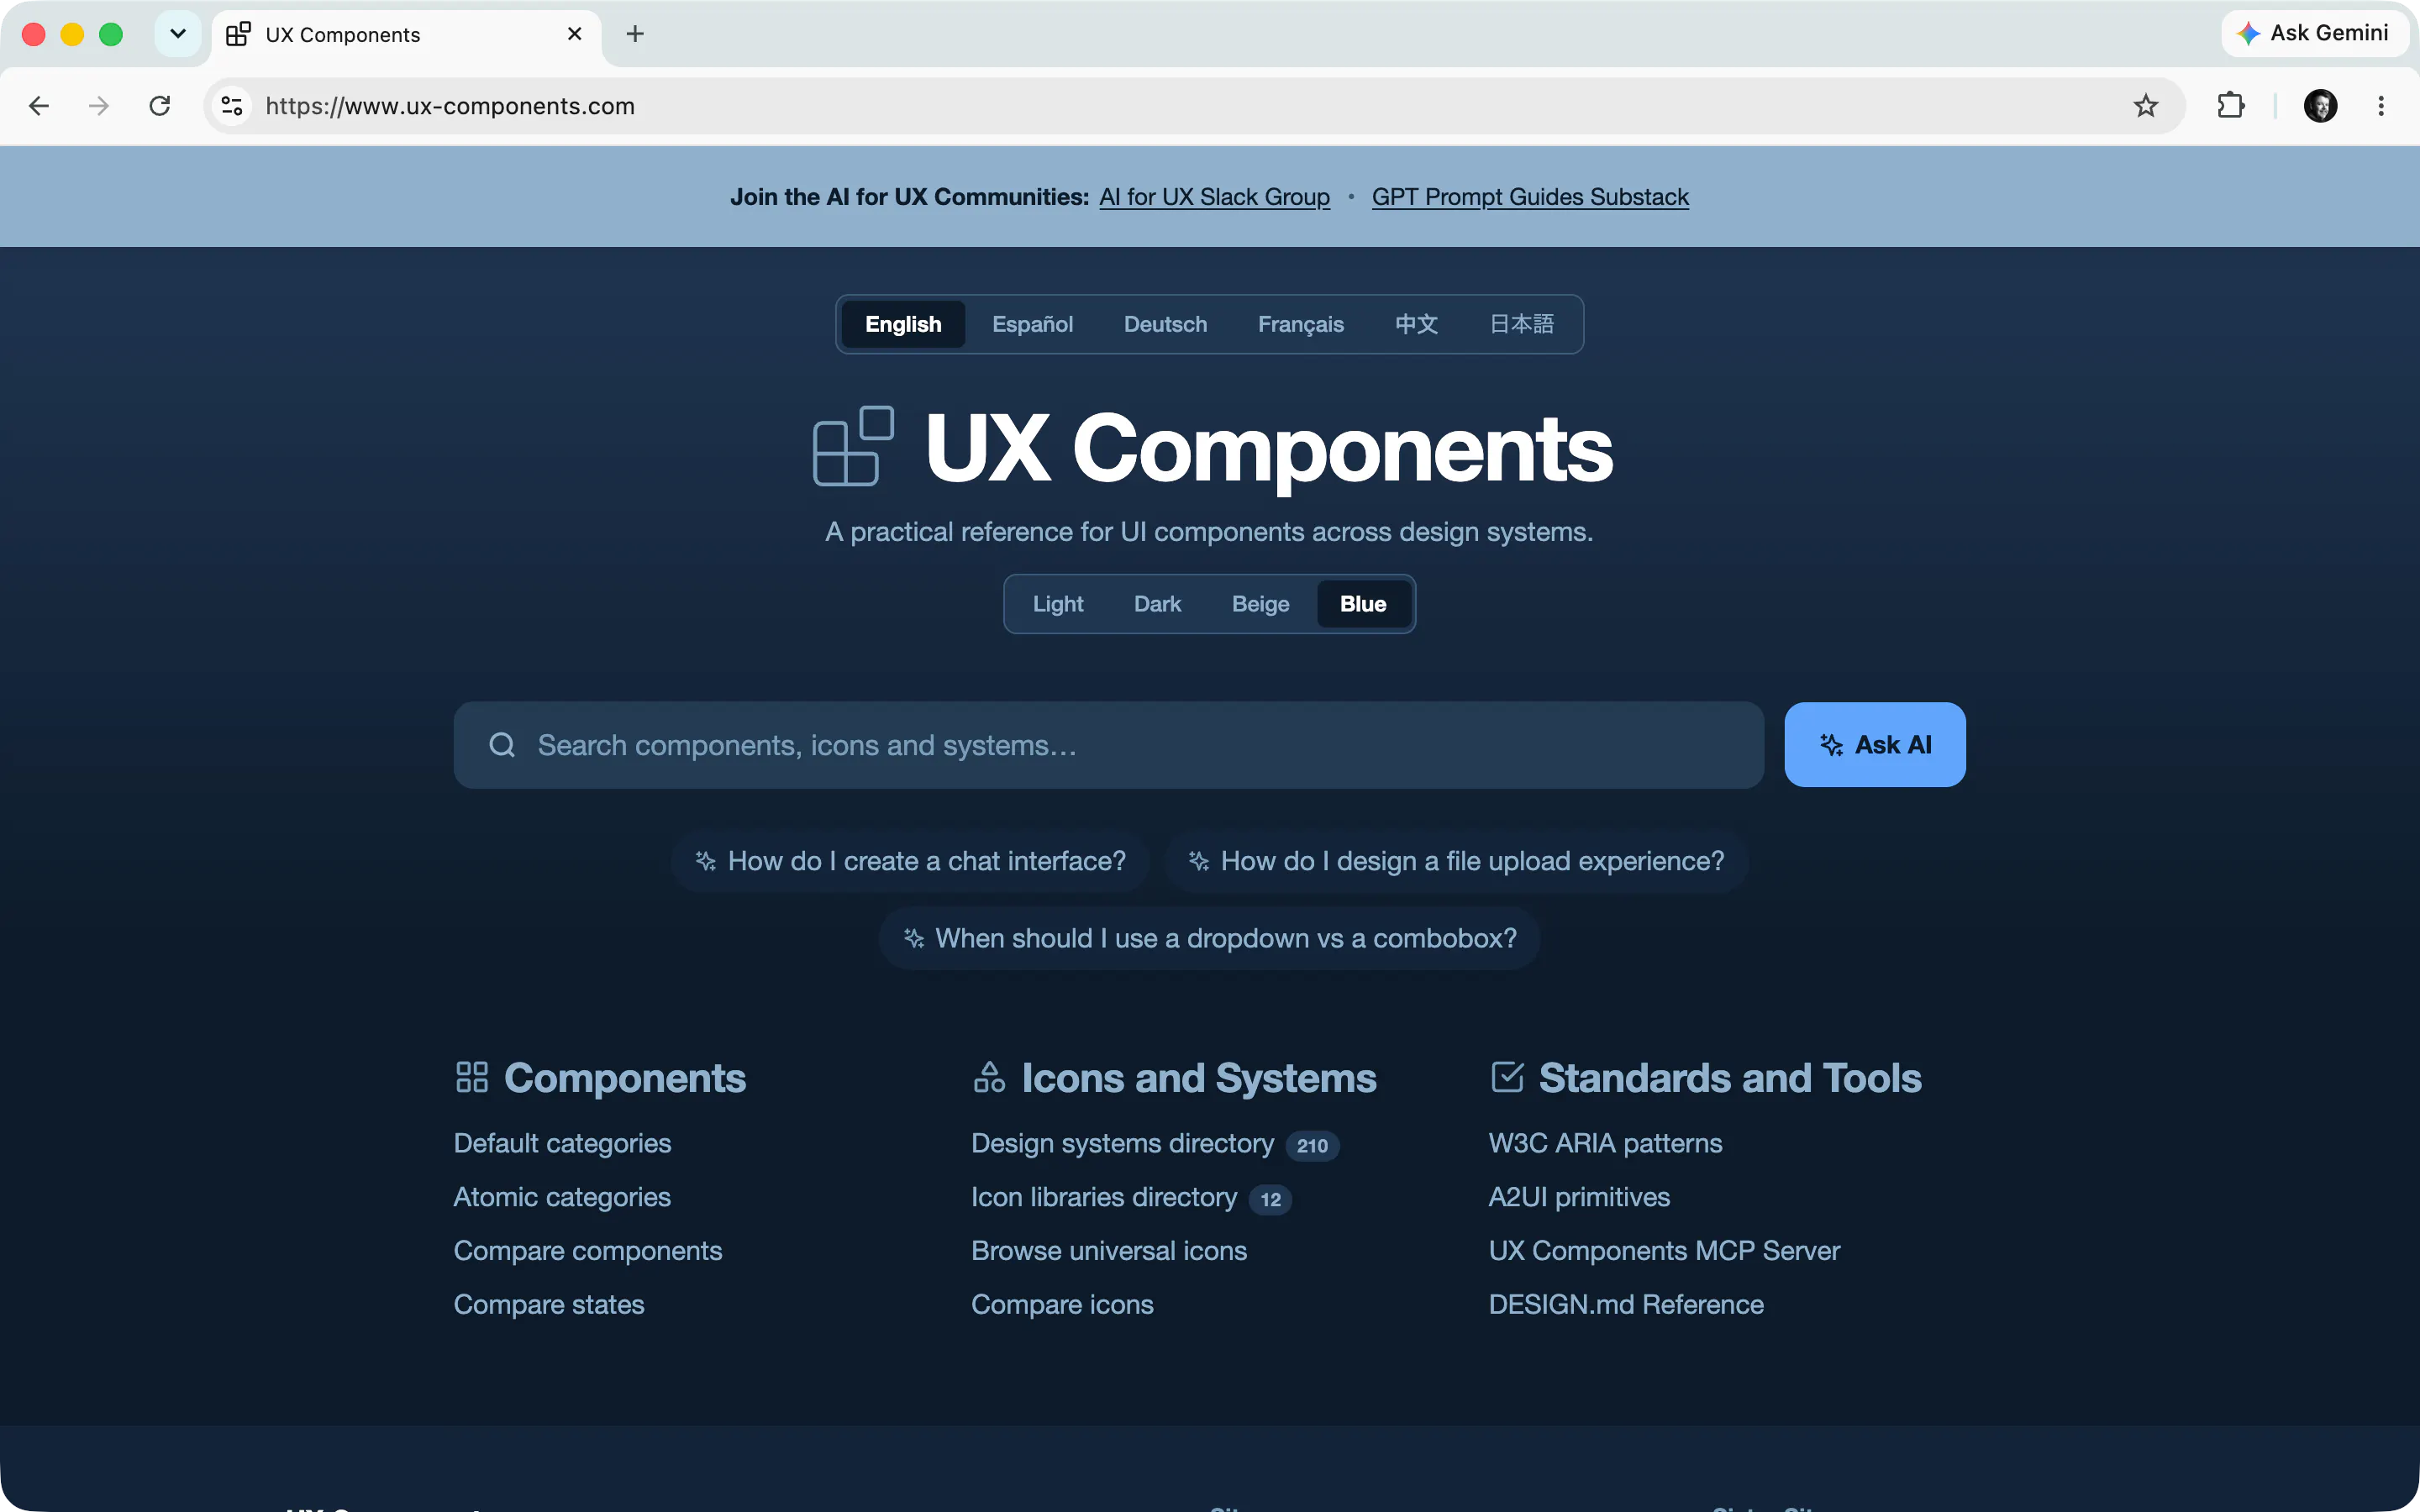This screenshot has width=2420, height=1512.
Task: Open Chrome's three-dot menu
Action: pyautogui.click(x=2381, y=106)
